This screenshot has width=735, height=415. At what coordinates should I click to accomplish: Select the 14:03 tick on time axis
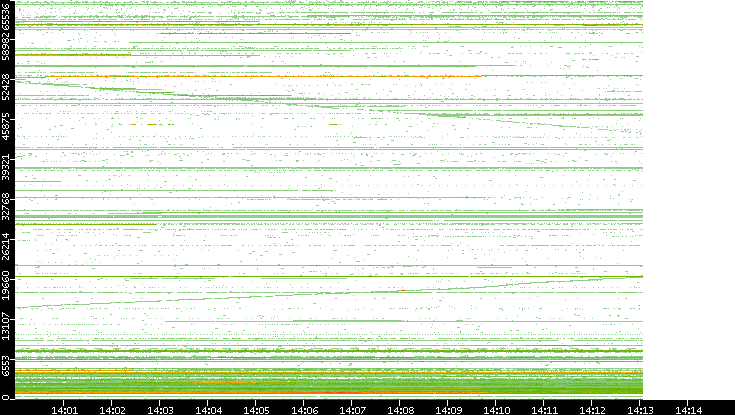(160, 408)
